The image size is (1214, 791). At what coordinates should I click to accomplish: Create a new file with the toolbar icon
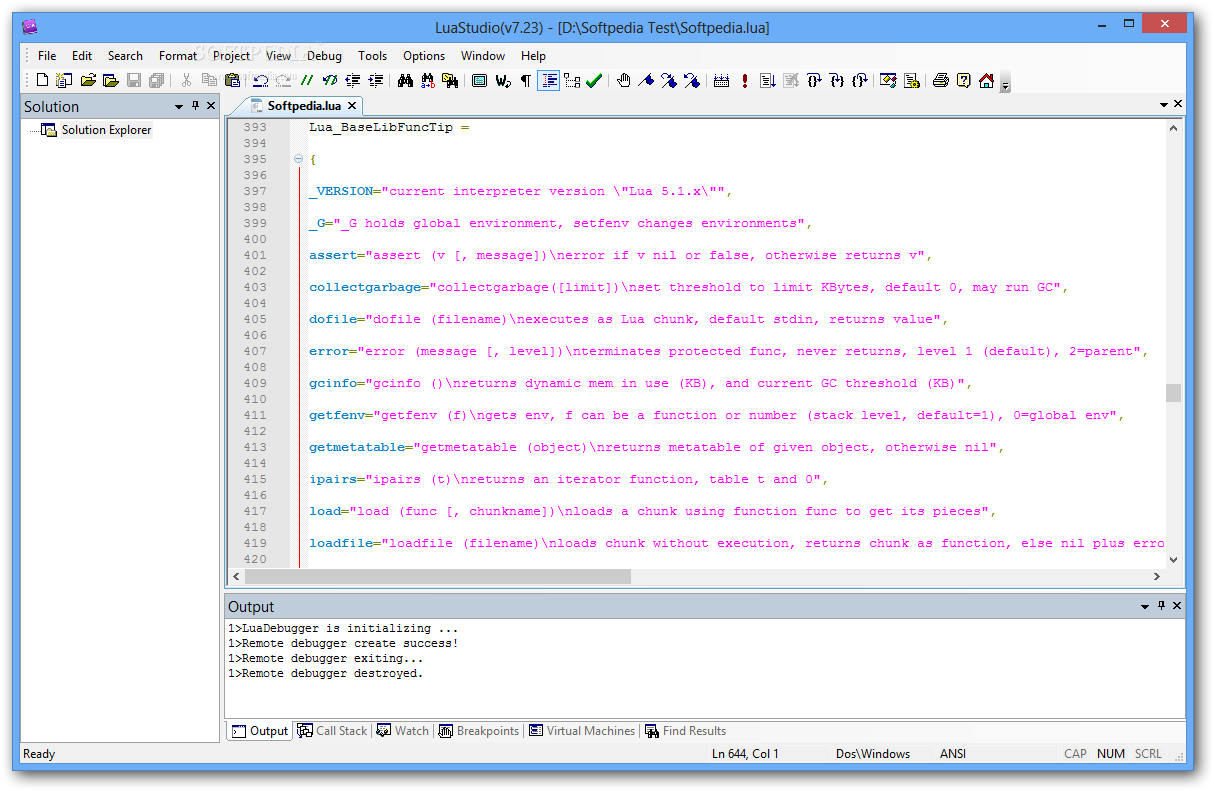point(42,81)
